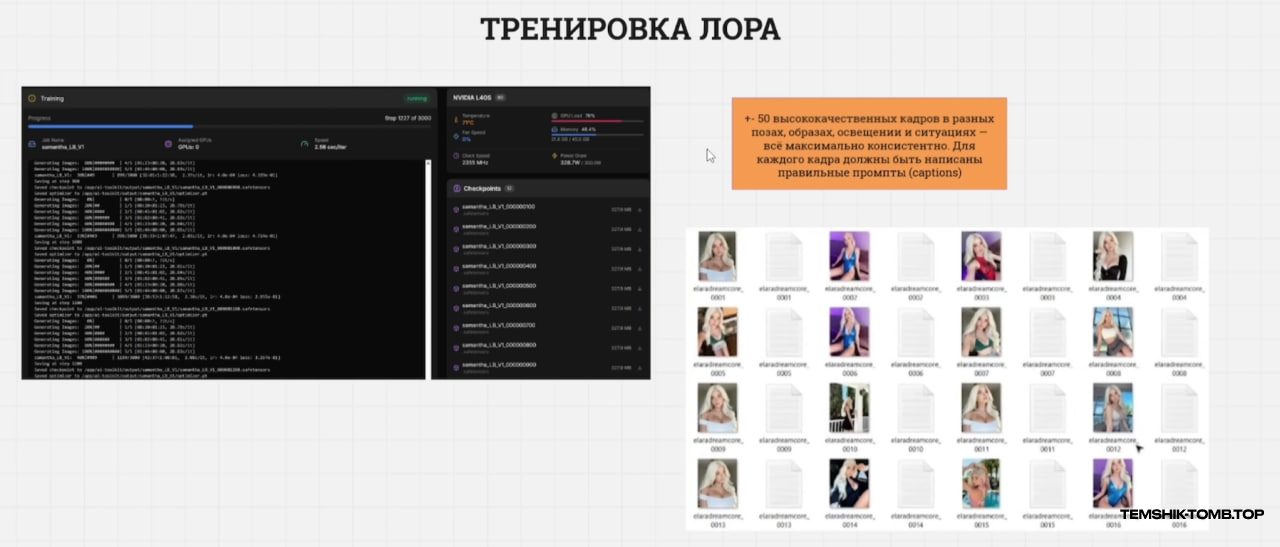Click the Checkpoints section header icon
Viewport: 1280px width, 547px height.
click(456, 188)
